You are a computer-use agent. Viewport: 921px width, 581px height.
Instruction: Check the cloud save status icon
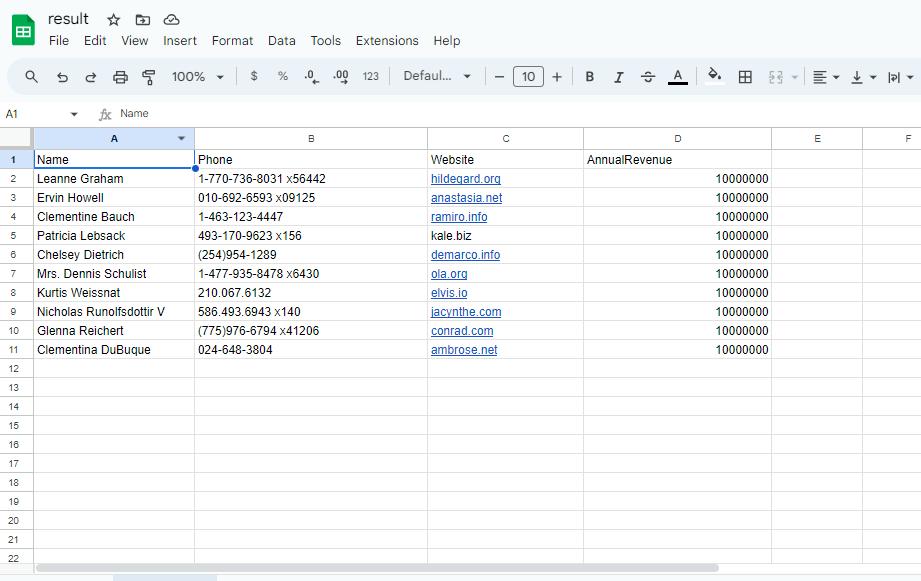pyautogui.click(x=171, y=20)
